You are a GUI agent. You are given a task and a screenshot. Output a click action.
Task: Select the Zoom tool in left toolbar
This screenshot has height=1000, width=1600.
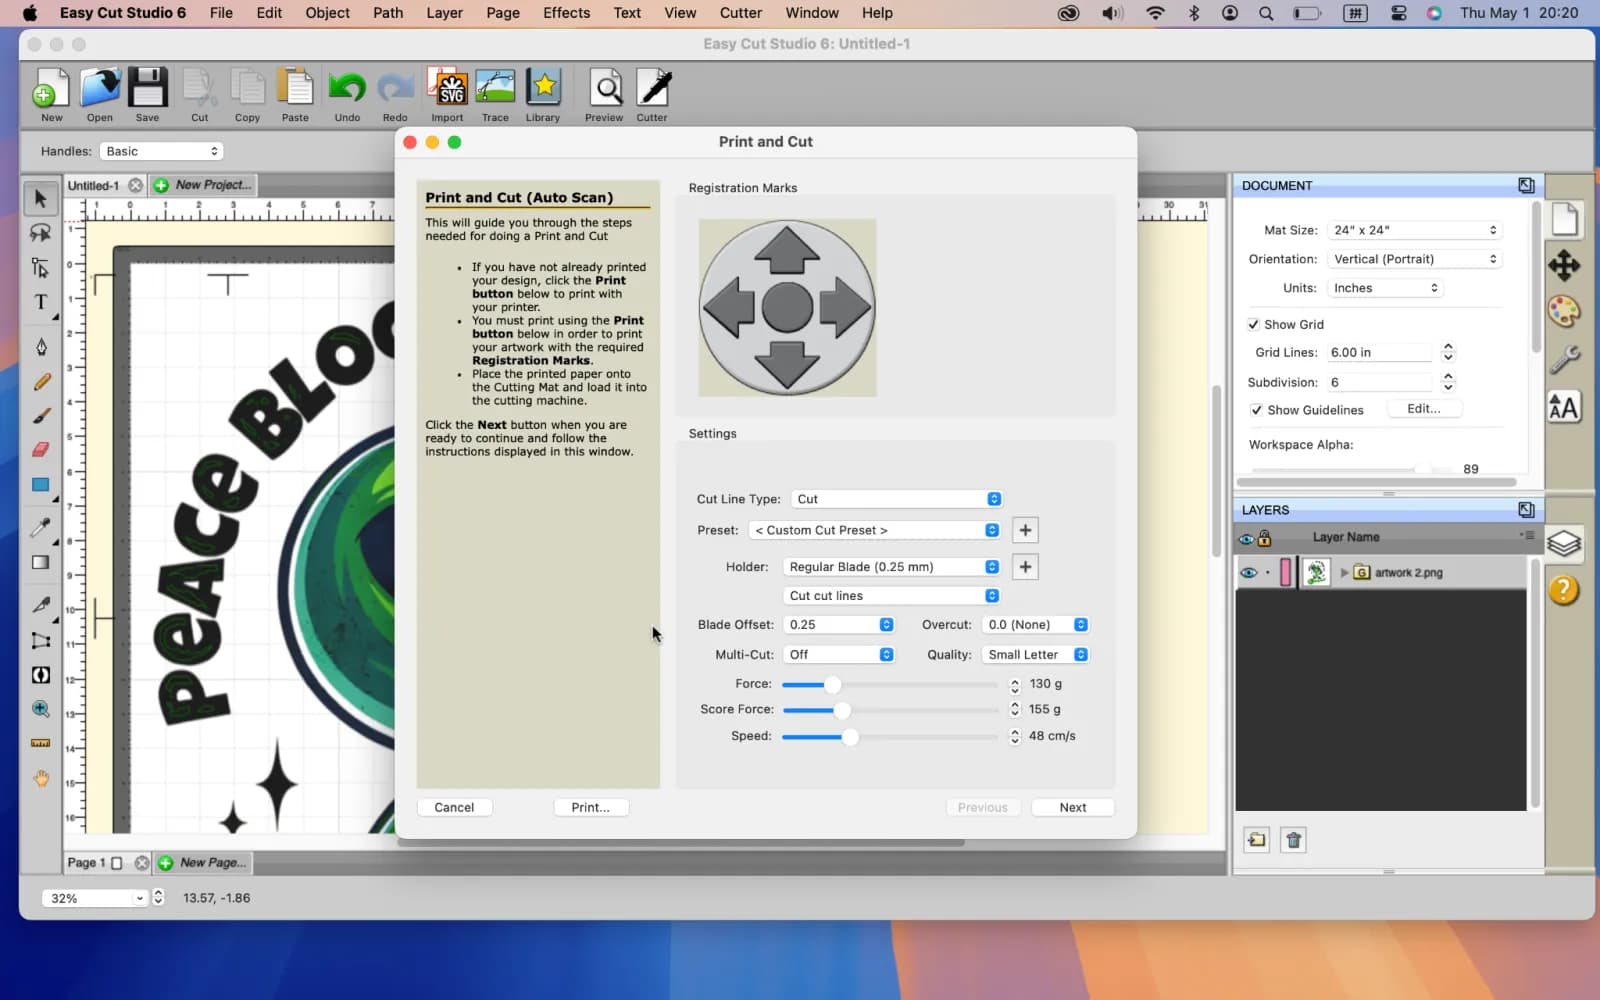point(40,709)
